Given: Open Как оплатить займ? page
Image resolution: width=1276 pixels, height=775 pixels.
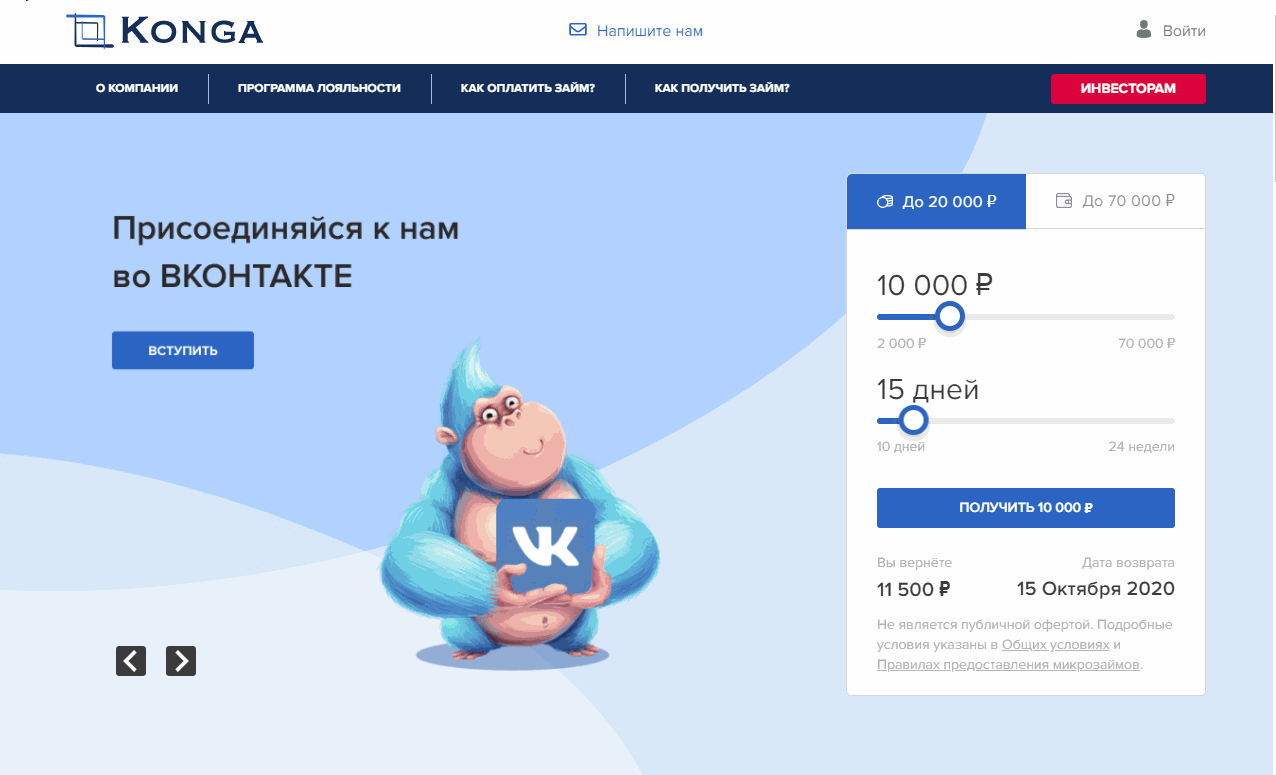Looking at the screenshot, I should coord(528,88).
